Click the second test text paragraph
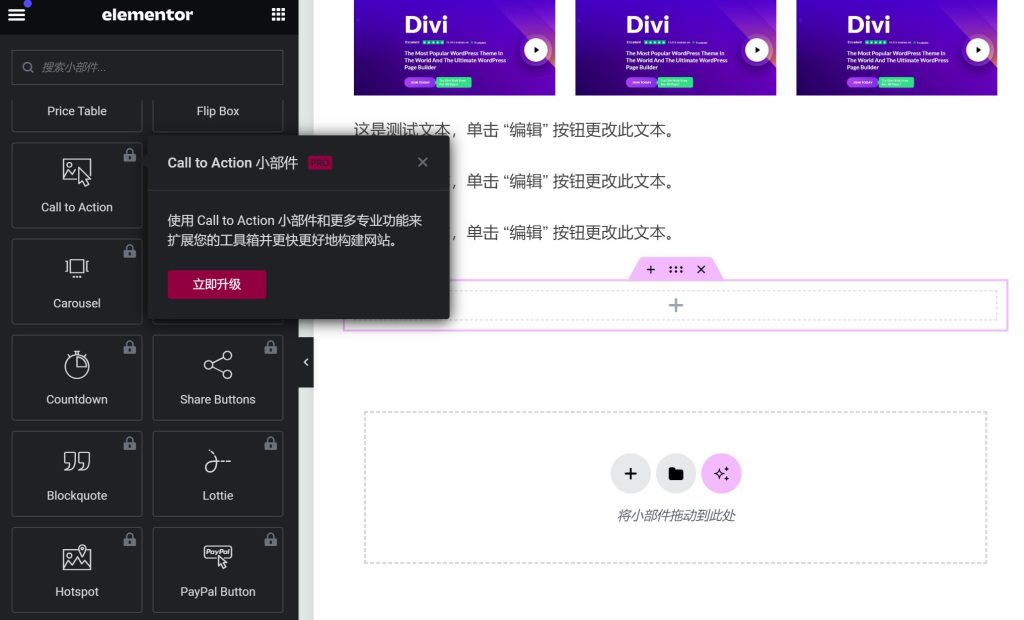Viewport: 1024px width, 620px height. (x=562, y=181)
